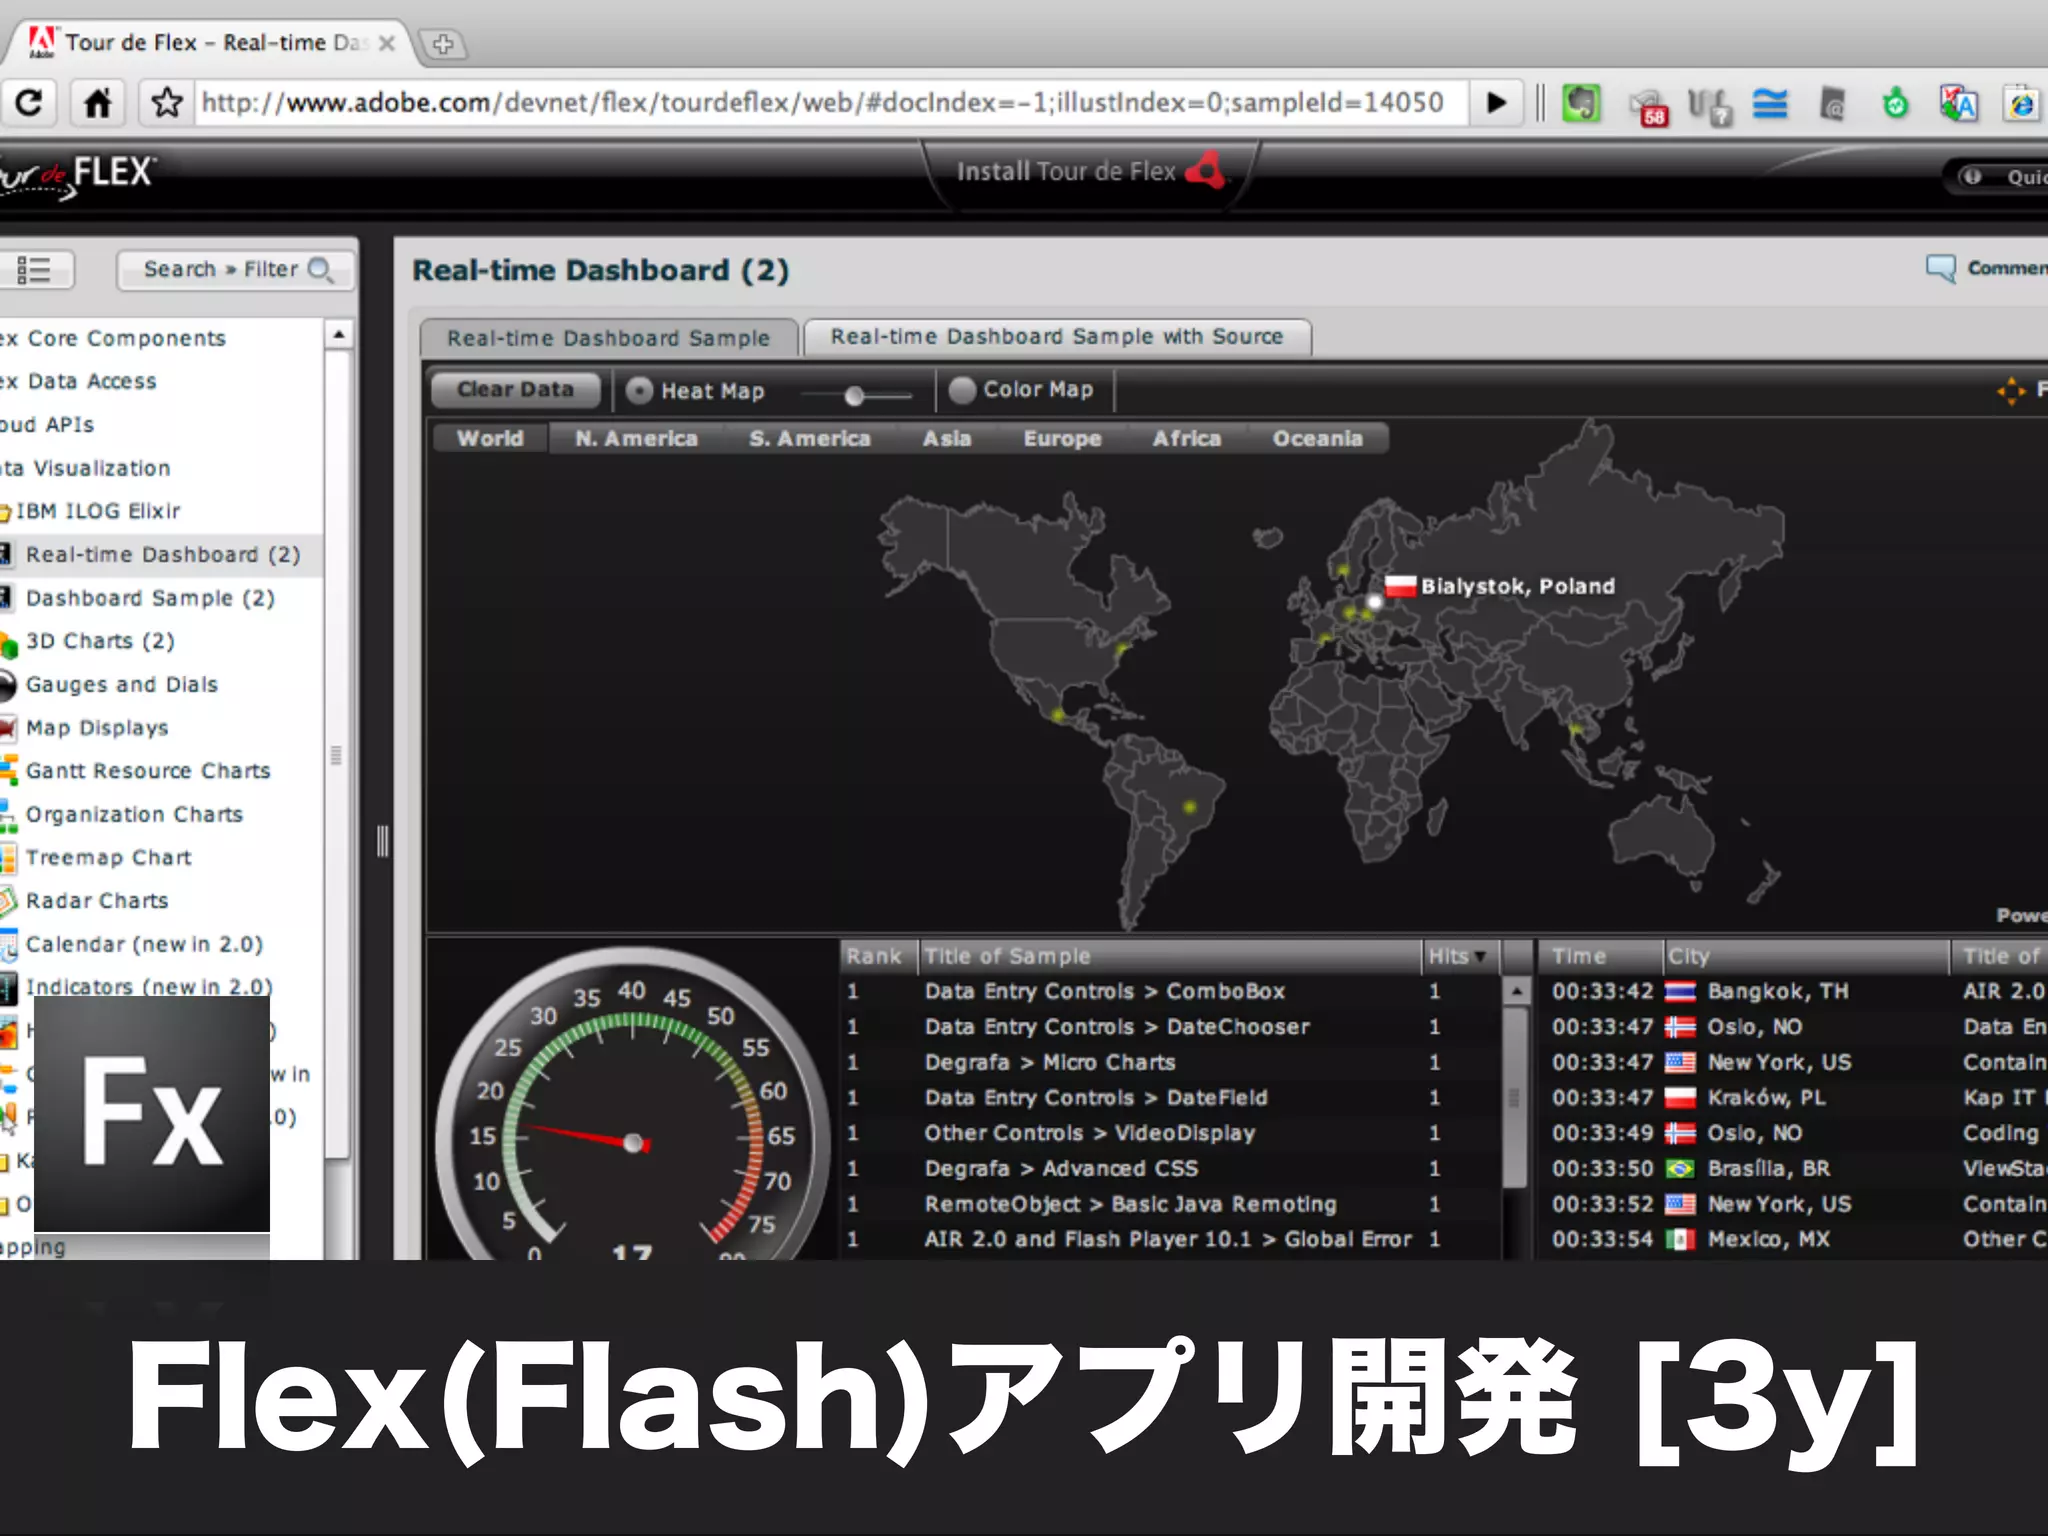Click the Title of Sample column header
The width and height of the screenshot is (2048, 1536).
[1170, 957]
